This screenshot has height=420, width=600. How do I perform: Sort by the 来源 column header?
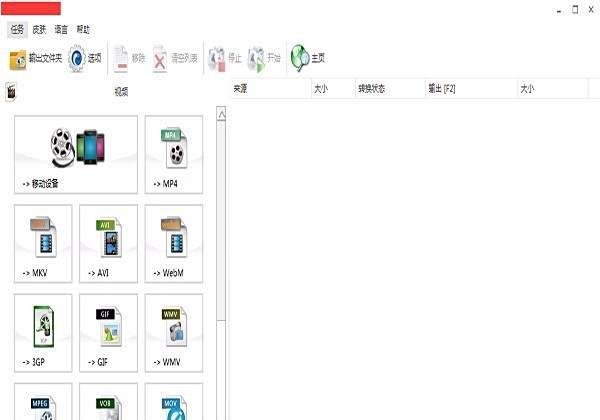(271, 89)
